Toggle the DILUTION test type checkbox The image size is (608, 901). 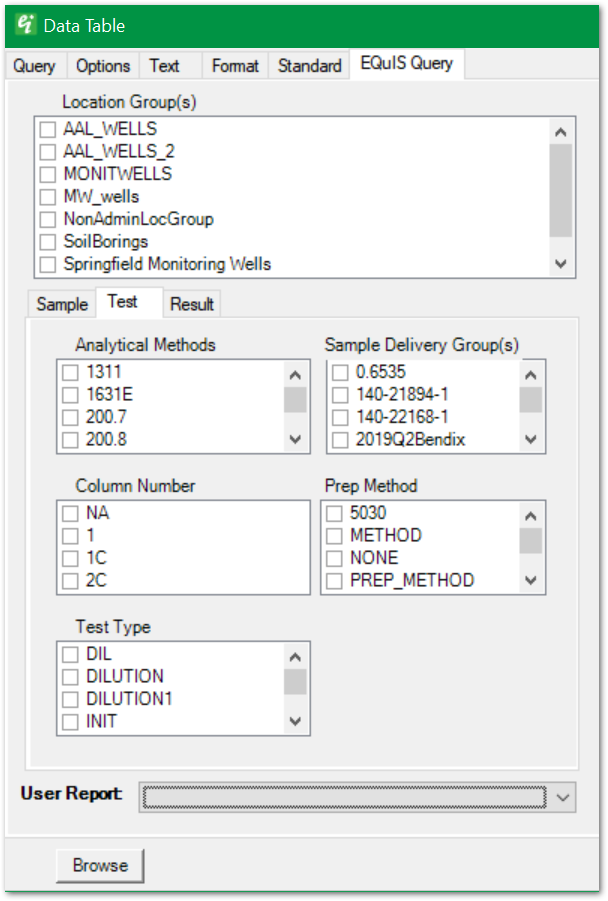pyautogui.click(x=70, y=677)
